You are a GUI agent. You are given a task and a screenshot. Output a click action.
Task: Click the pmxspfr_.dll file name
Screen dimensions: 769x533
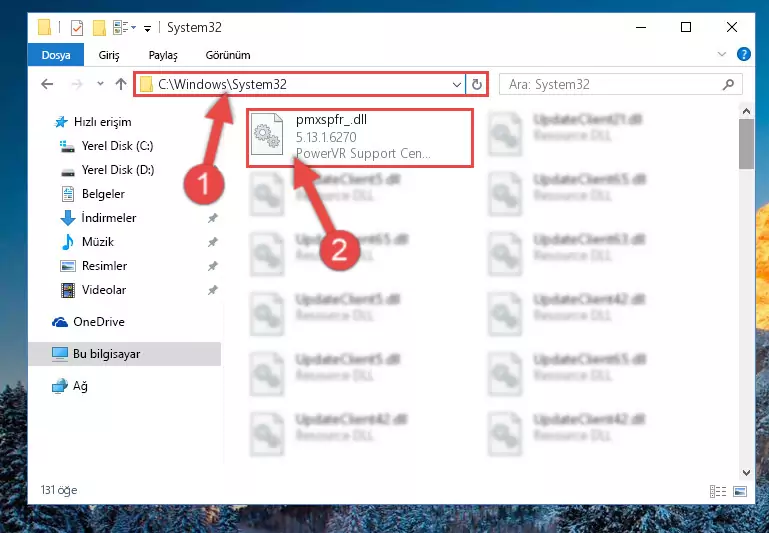[x=331, y=120]
